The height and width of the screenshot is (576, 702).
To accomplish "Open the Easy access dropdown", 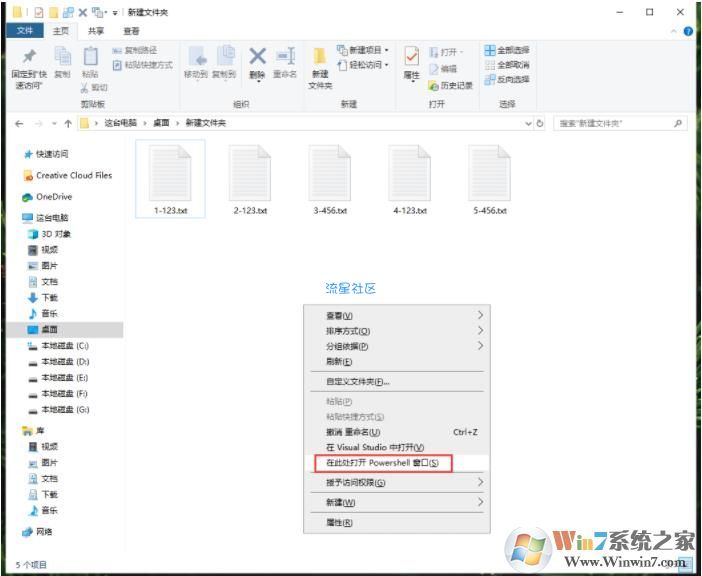I will [386, 65].
